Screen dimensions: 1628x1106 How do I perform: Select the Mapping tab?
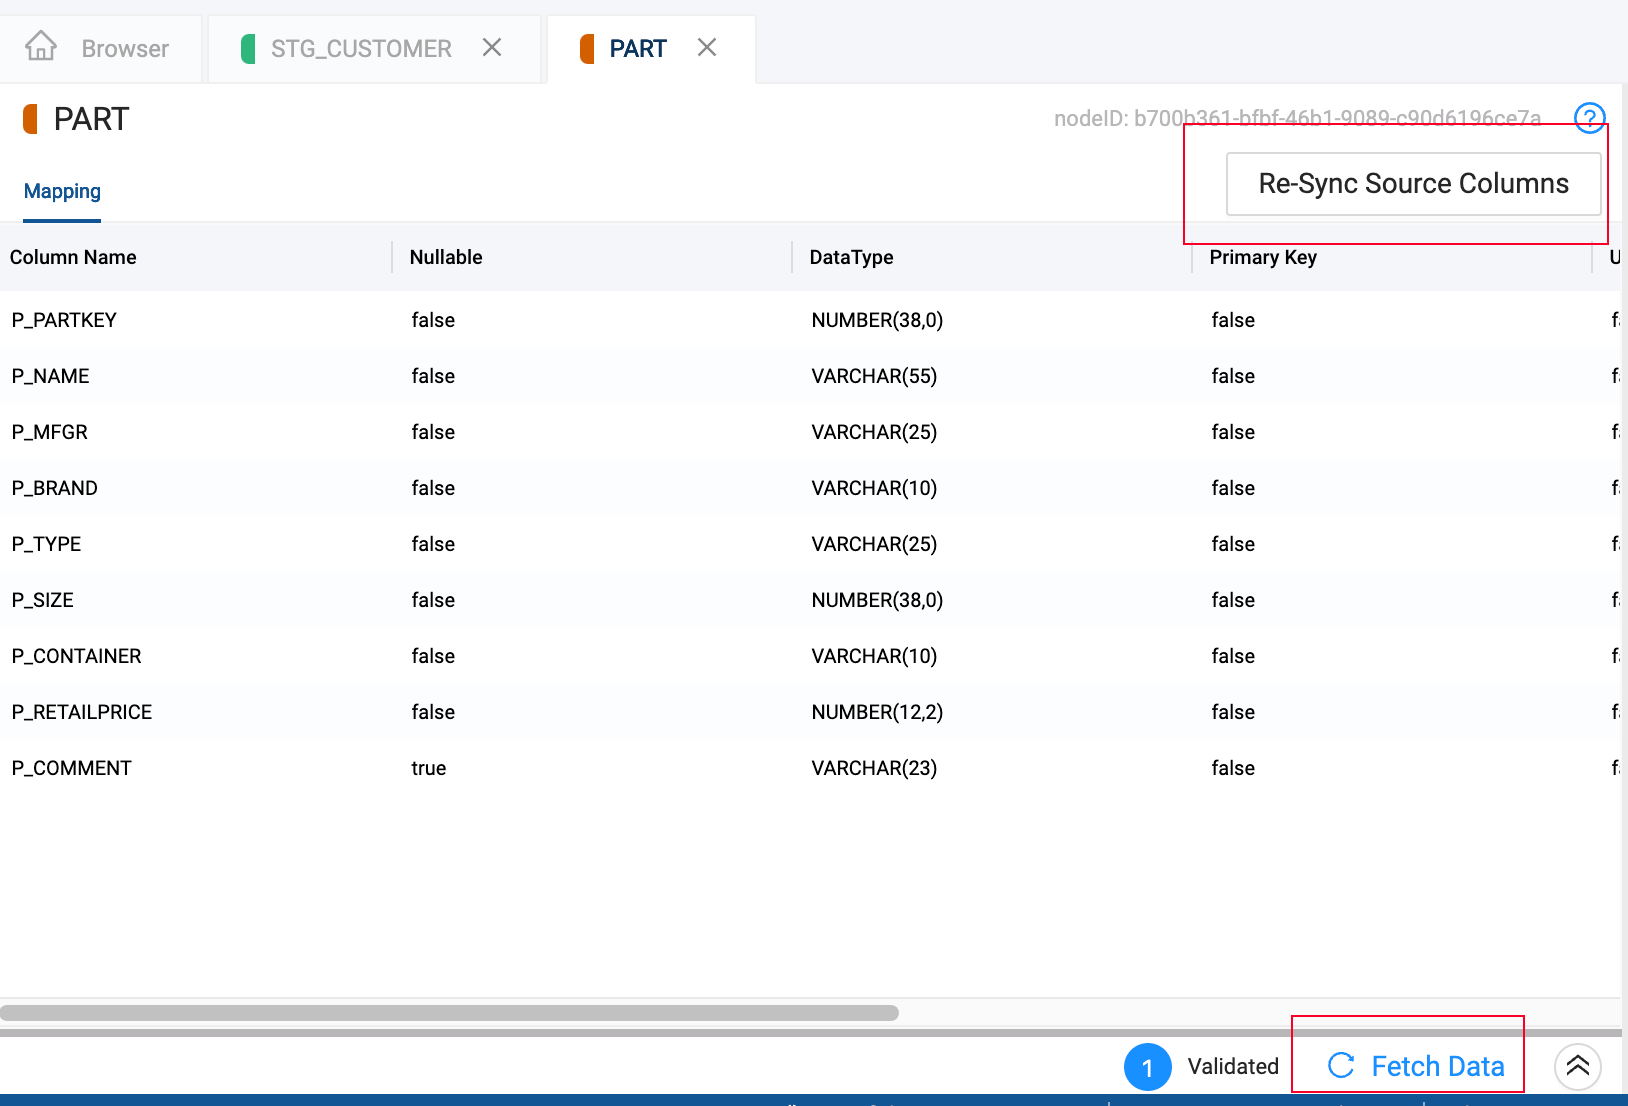coord(62,191)
